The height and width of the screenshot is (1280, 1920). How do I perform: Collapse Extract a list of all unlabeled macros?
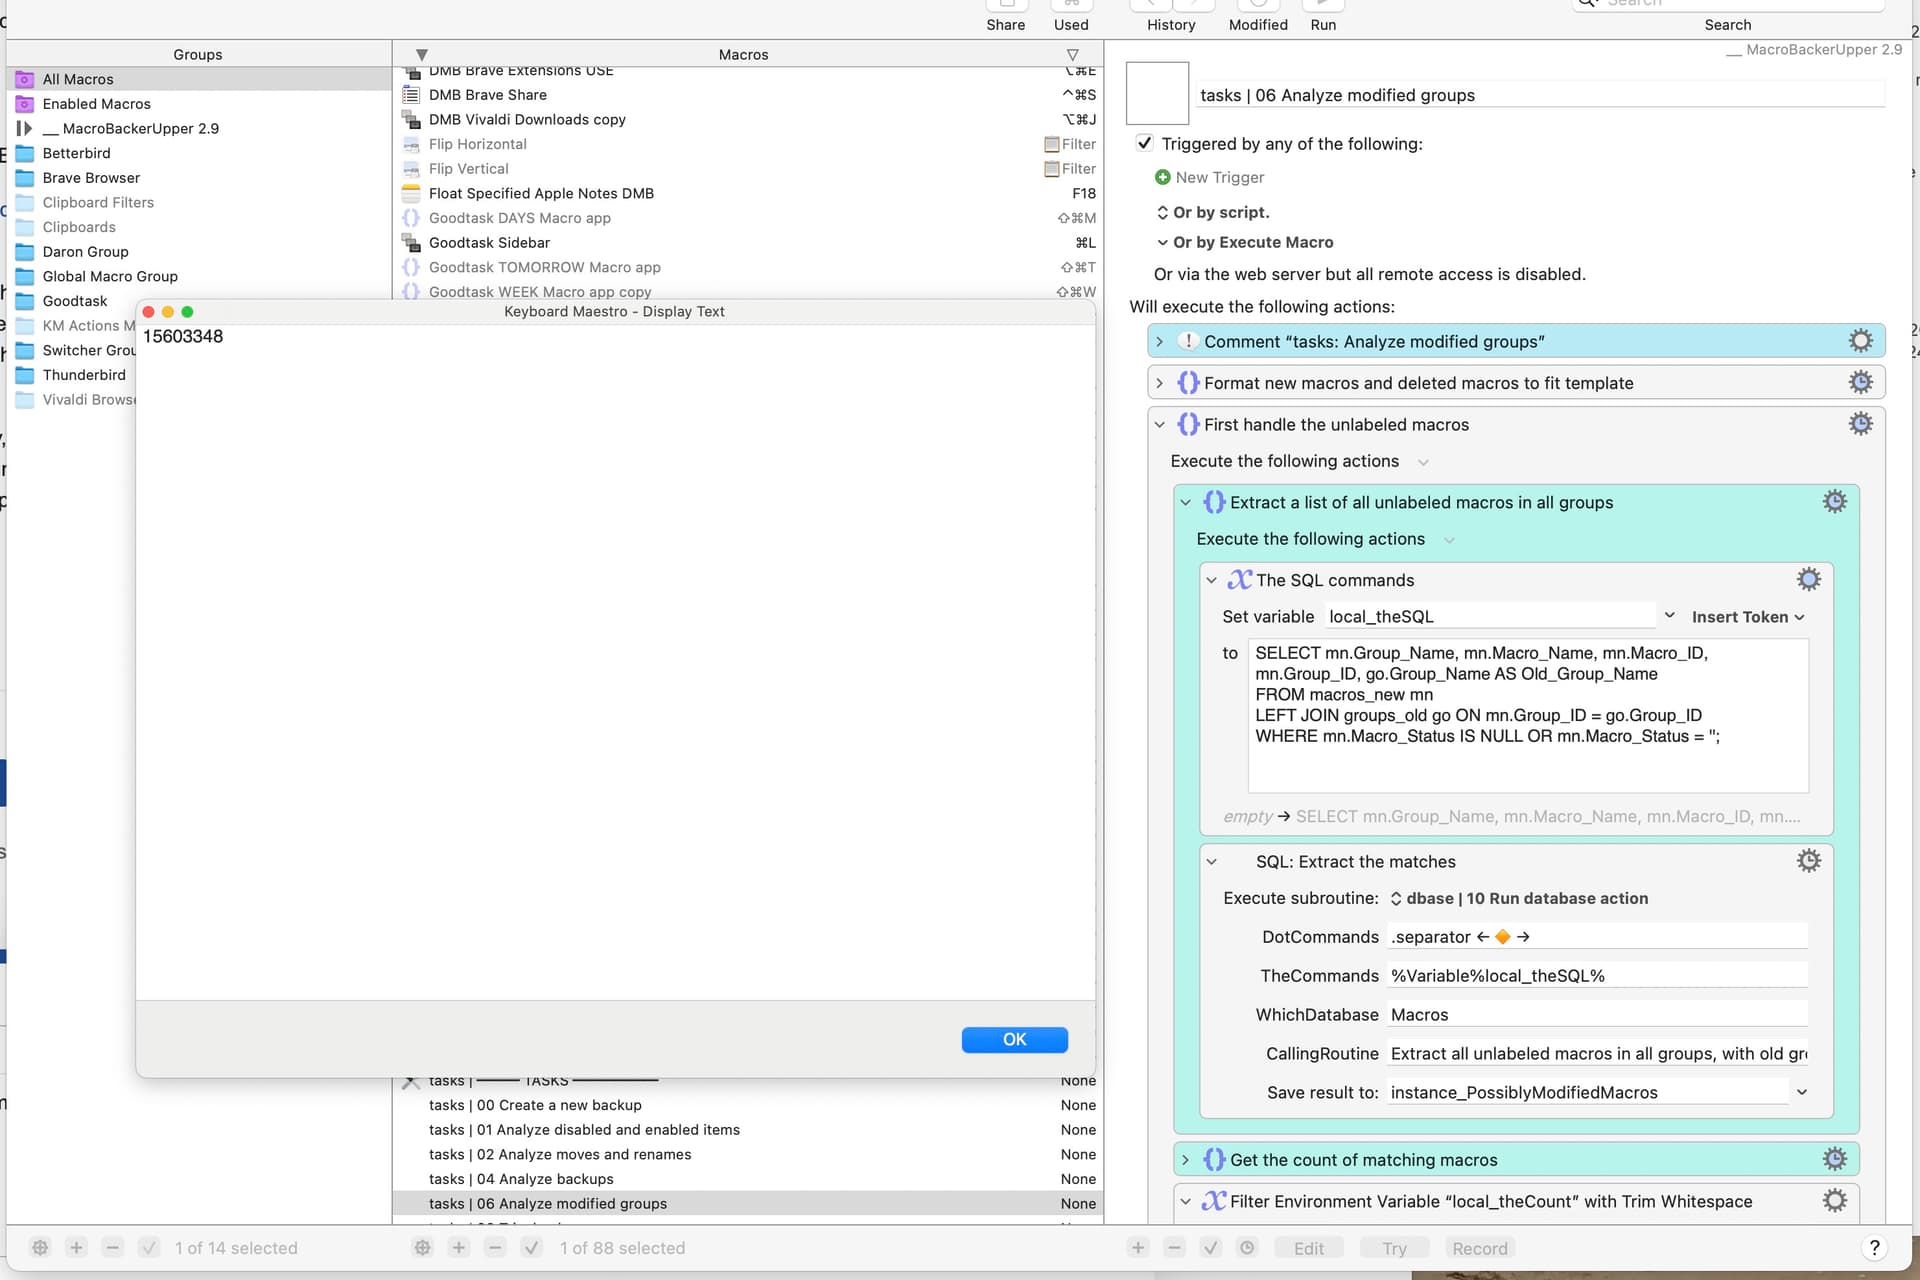pyautogui.click(x=1185, y=502)
